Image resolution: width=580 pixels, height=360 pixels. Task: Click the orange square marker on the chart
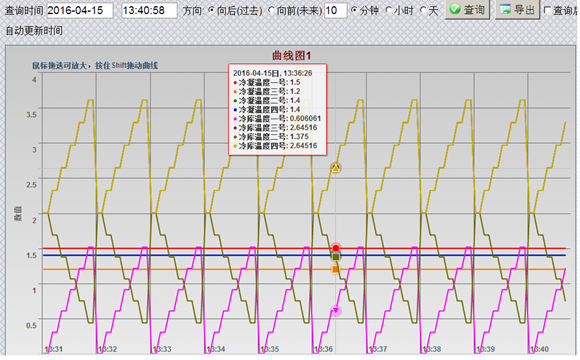(335, 269)
